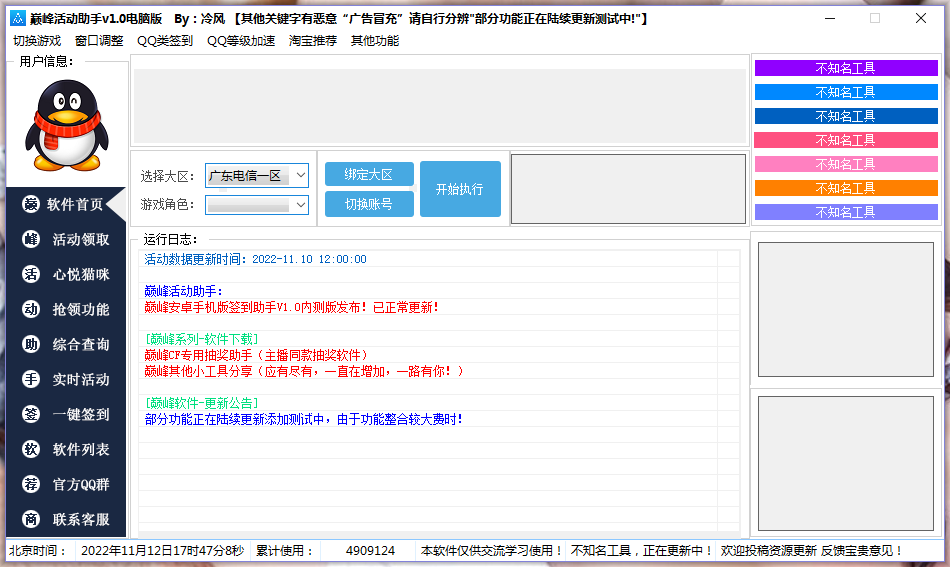
Task: Click log line 活动数据更新时间
Action: (255, 259)
